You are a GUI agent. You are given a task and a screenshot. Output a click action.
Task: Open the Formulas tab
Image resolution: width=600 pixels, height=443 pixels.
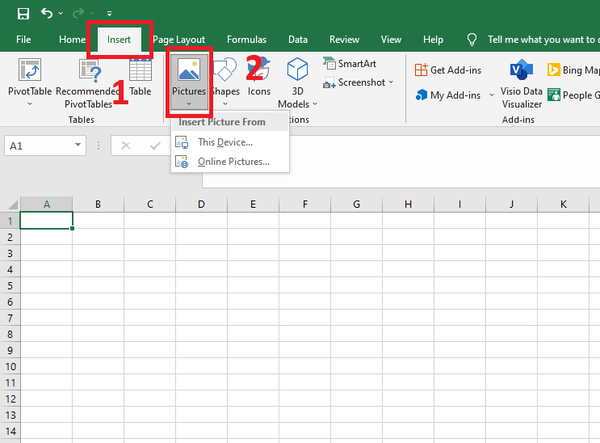pyautogui.click(x=246, y=39)
